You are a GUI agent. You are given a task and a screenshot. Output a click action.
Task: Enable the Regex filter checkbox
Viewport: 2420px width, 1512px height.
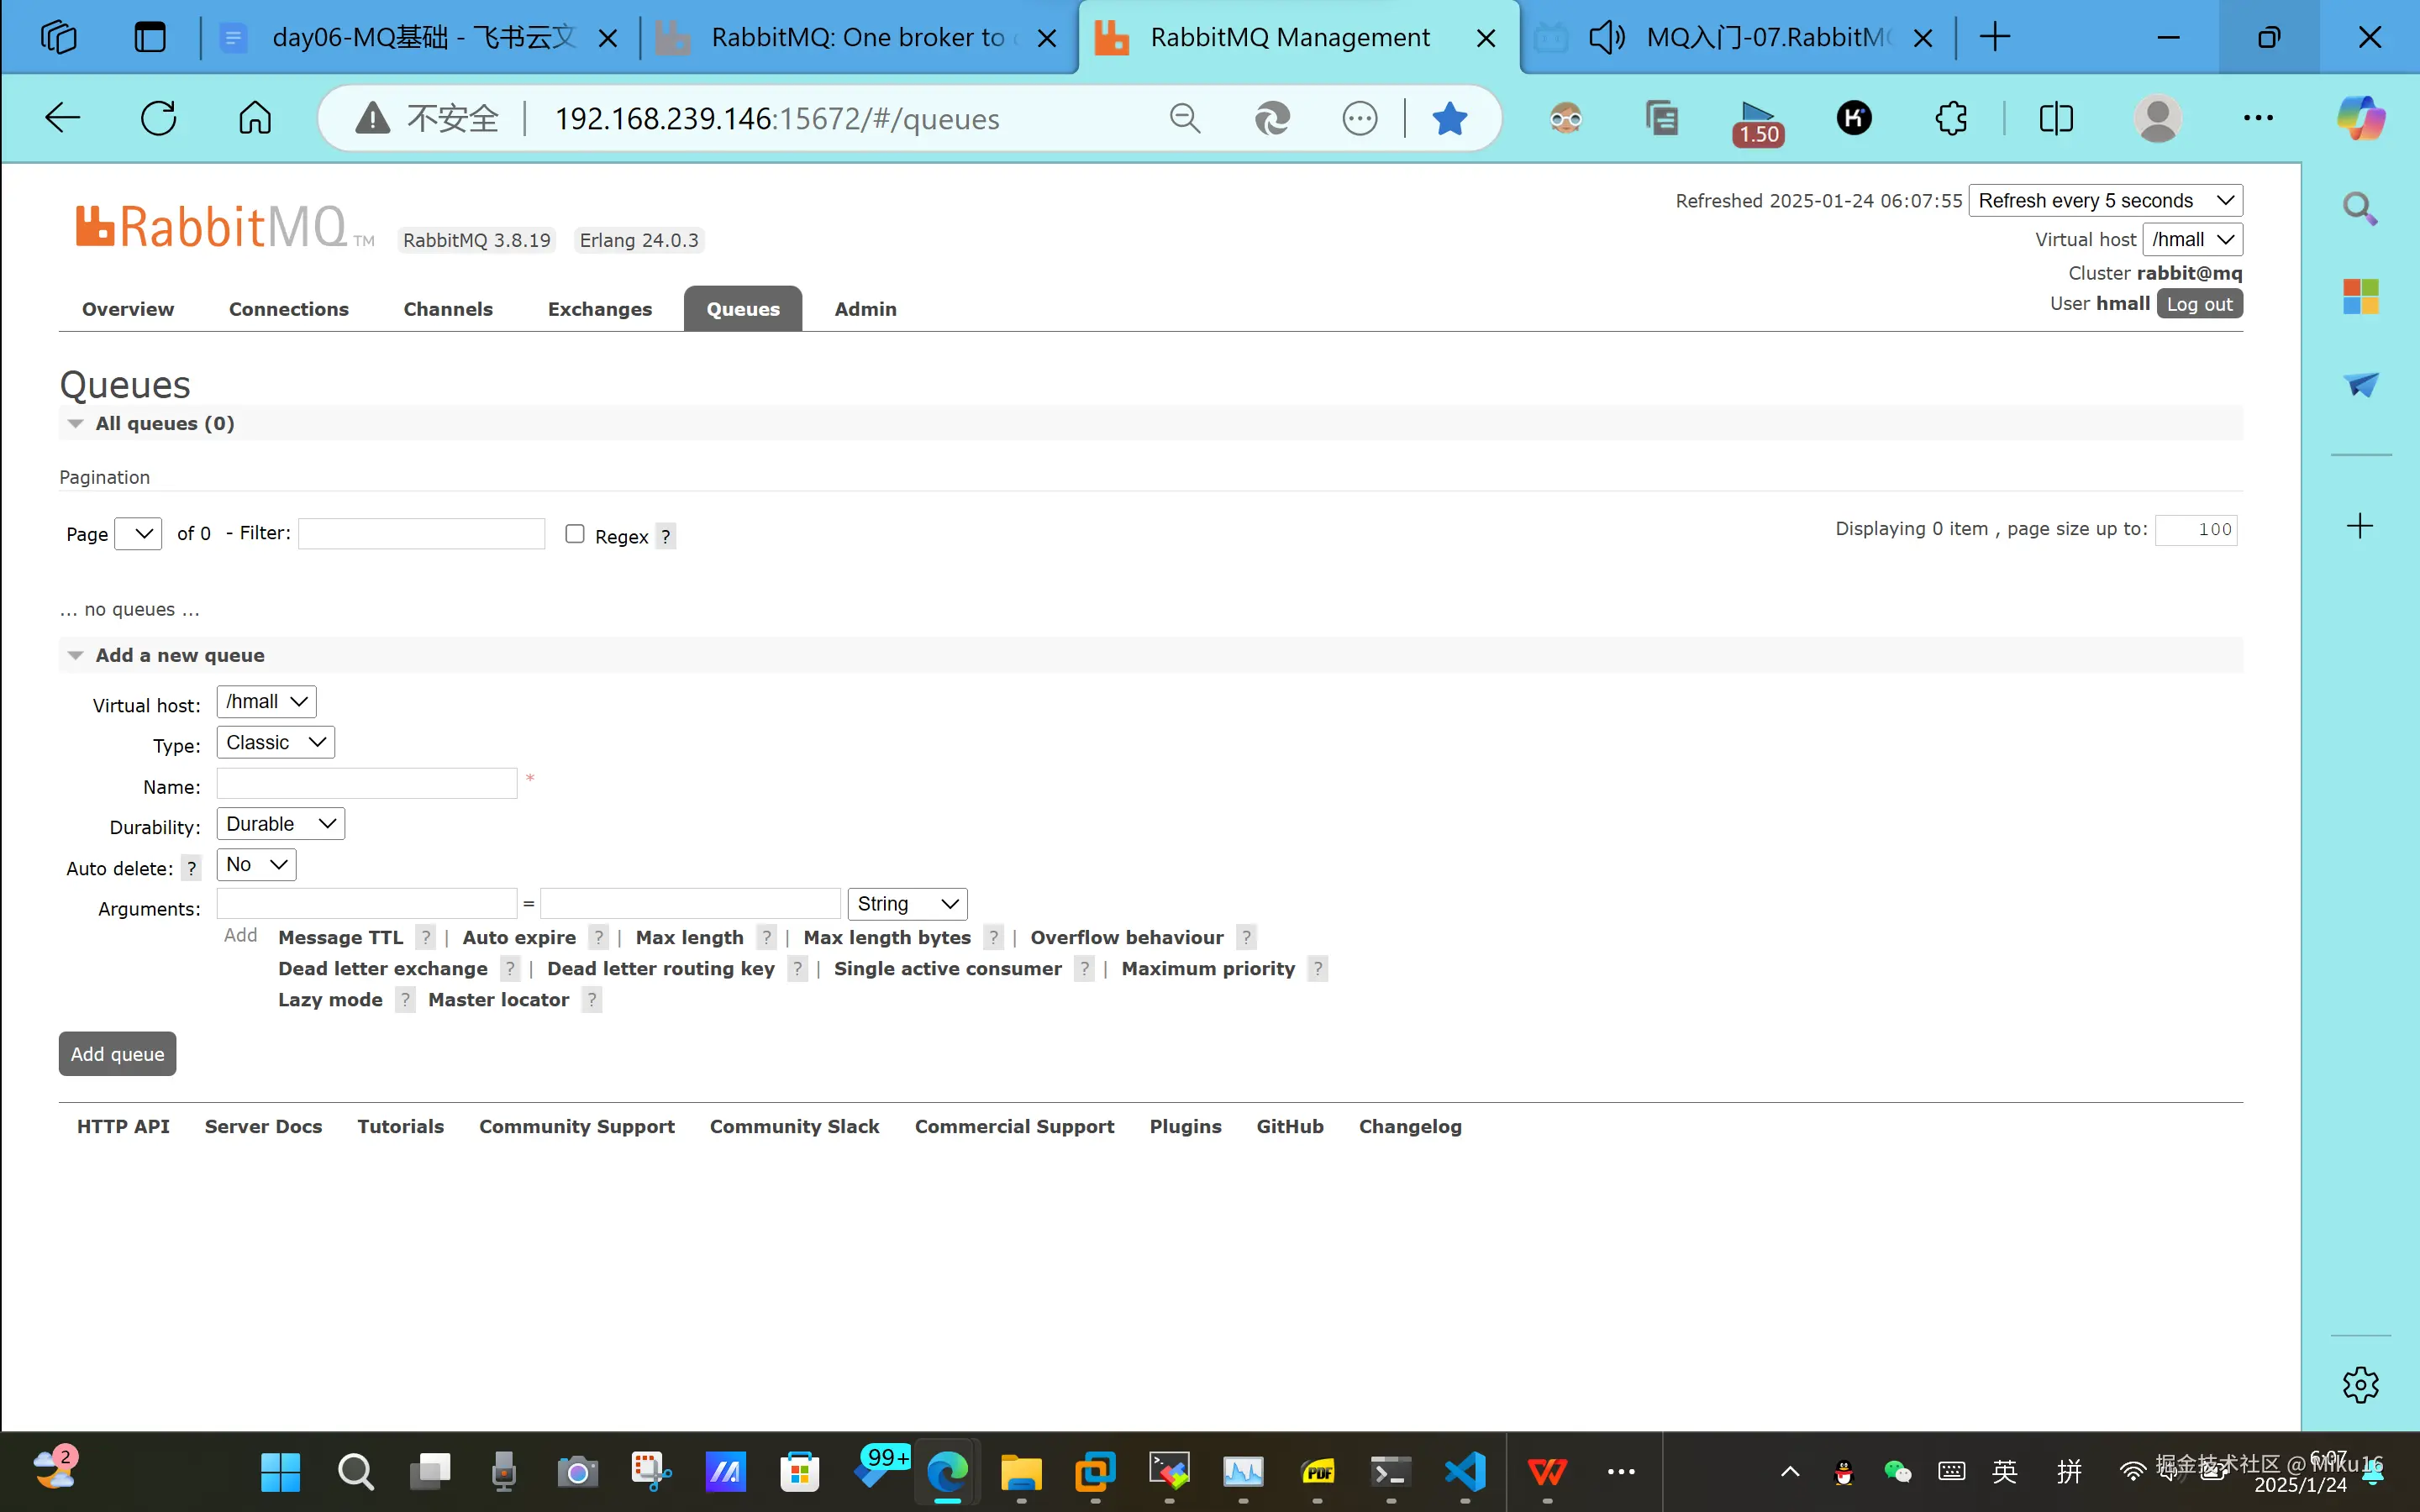coord(575,534)
